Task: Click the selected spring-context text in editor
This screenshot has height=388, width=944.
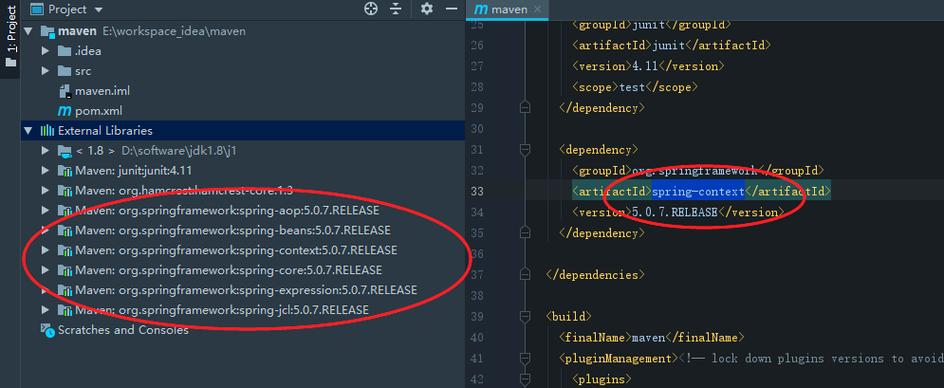Action: [x=698, y=191]
